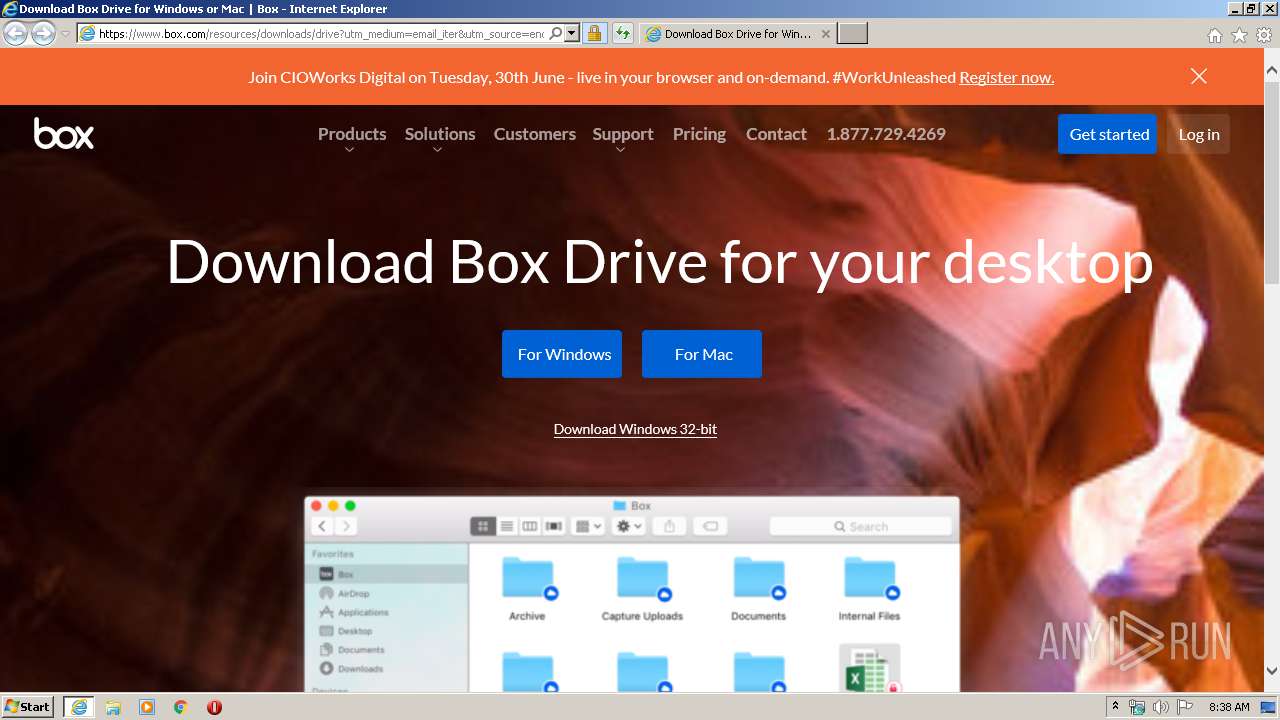Expand the Solutions menu

click(440, 134)
